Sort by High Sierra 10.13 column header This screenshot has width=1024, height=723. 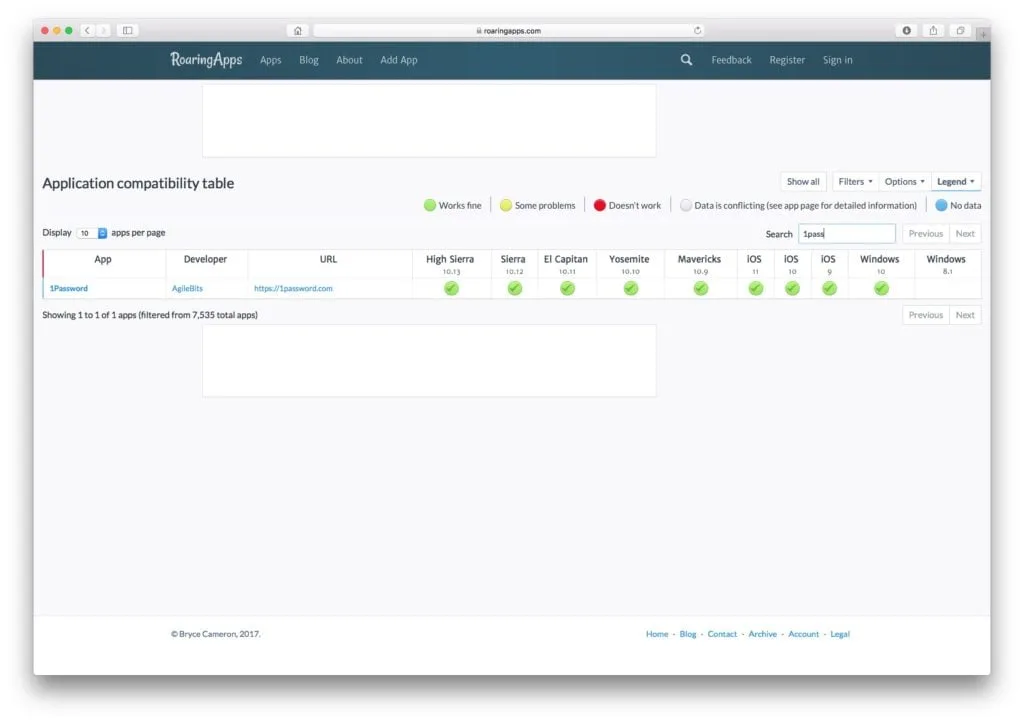click(450, 264)
